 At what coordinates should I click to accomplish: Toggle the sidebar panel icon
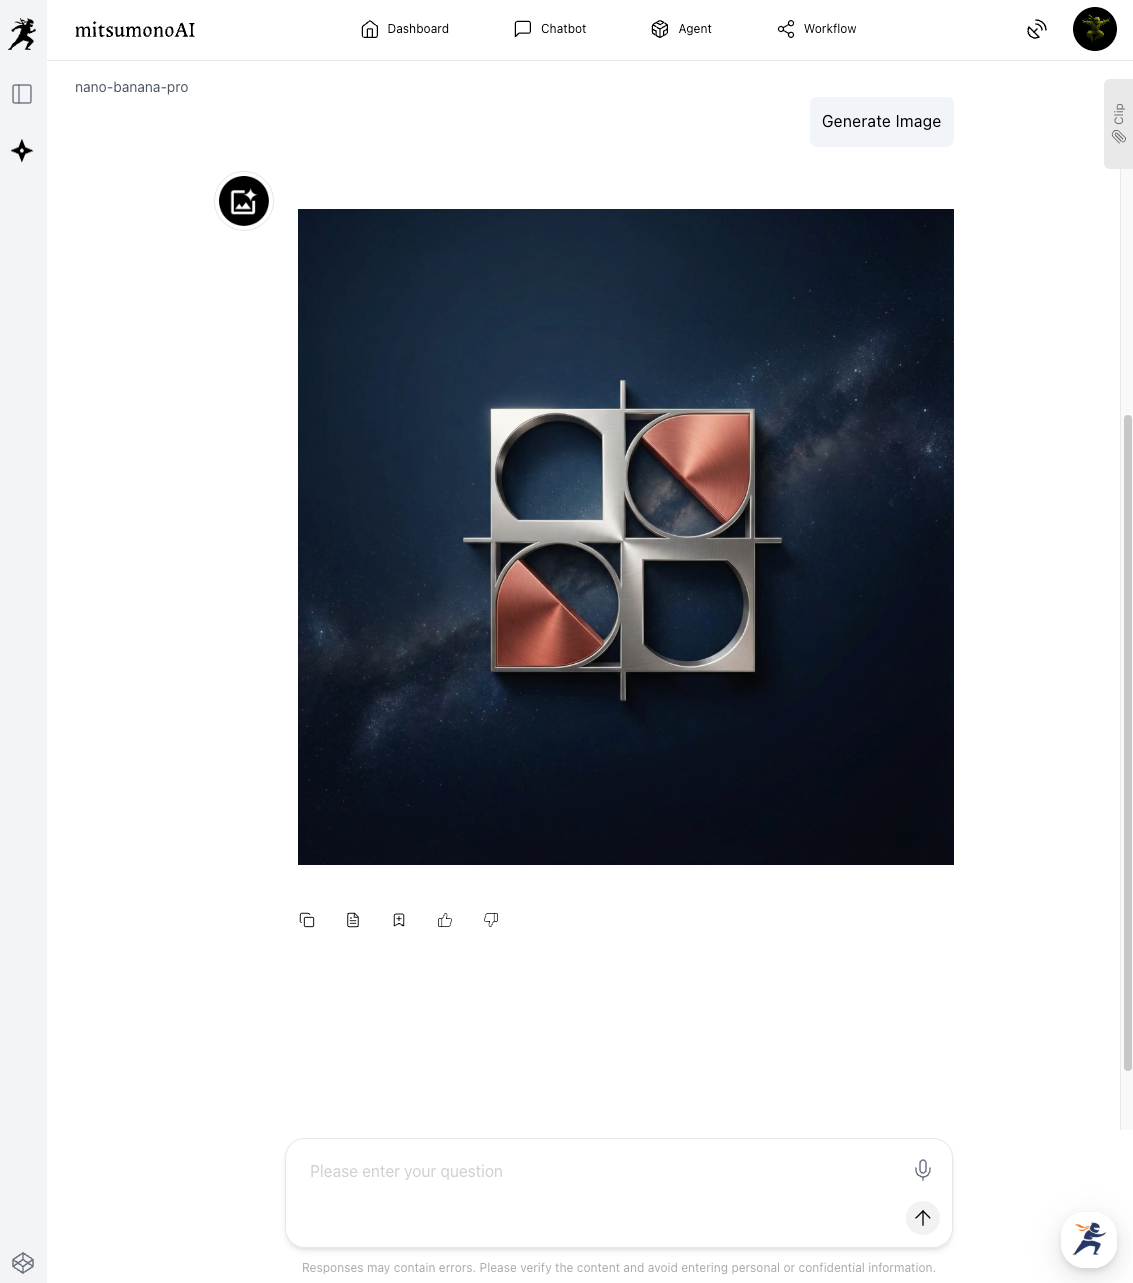[x=22, y=94]
